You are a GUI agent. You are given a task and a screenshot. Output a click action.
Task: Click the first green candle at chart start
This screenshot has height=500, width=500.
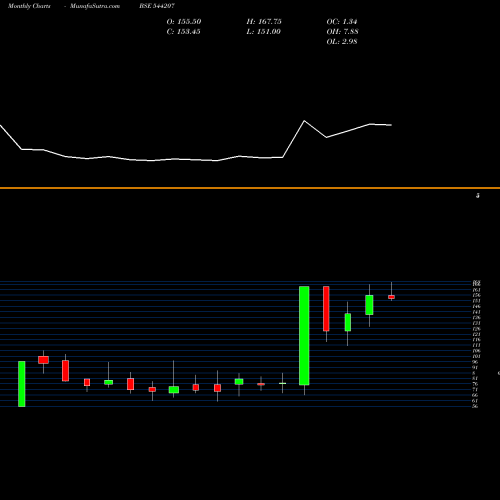point(22,384)
